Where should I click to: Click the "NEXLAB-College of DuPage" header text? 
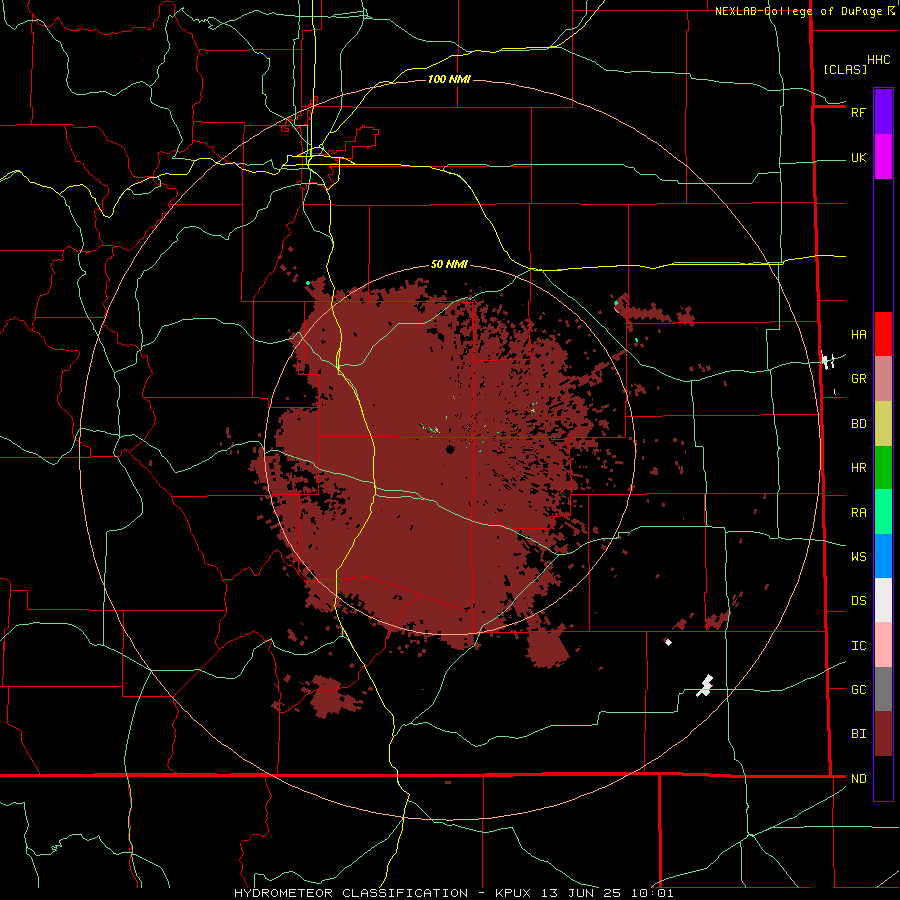[799, 11]
